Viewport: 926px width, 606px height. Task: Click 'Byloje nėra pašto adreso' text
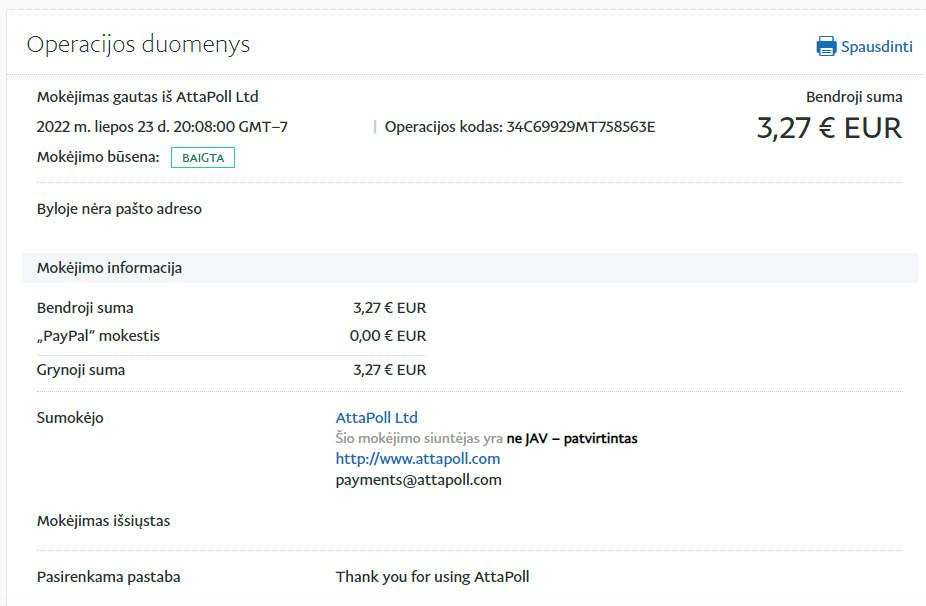click(119, 209)
